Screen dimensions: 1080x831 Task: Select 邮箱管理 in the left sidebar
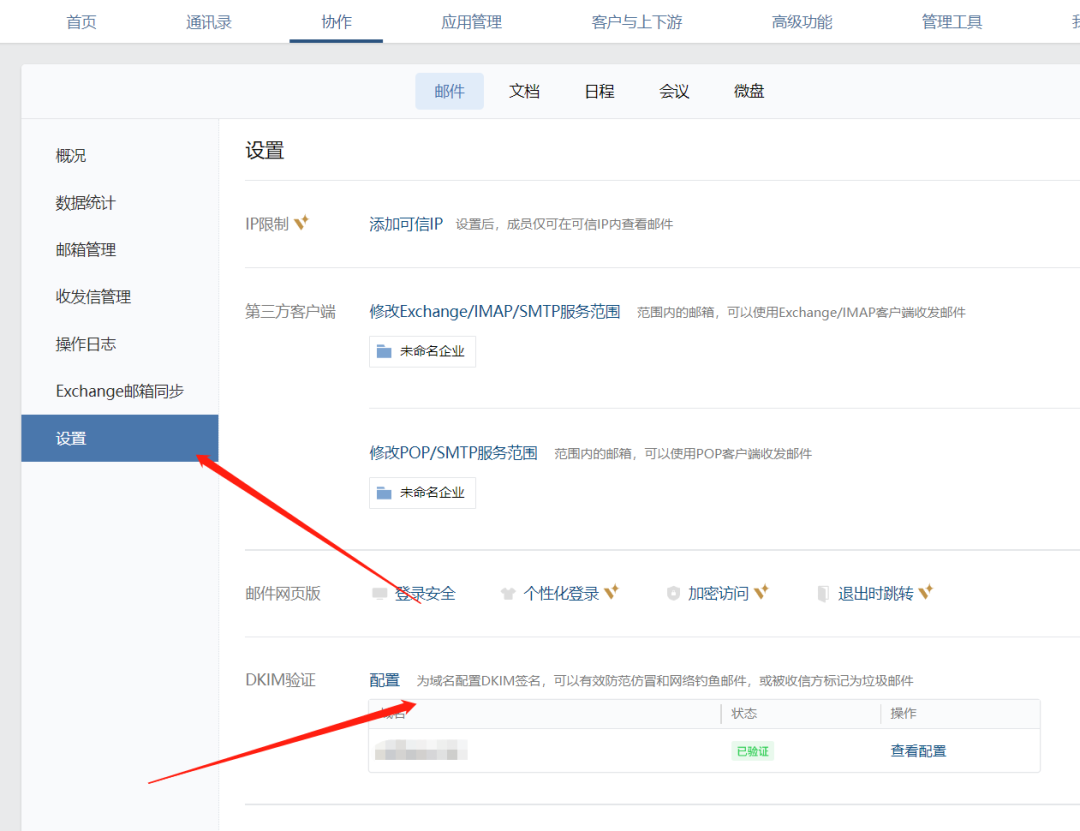[x=86, y=250]
